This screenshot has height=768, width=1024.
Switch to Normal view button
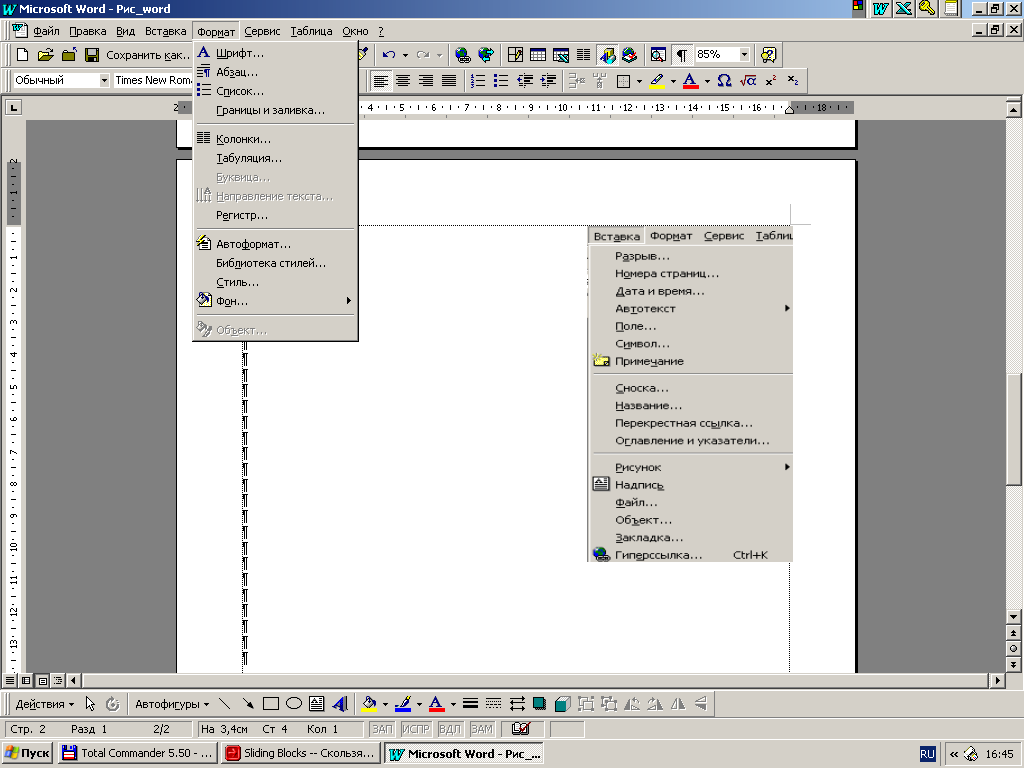pyautogui.click(x=10, y=680)
